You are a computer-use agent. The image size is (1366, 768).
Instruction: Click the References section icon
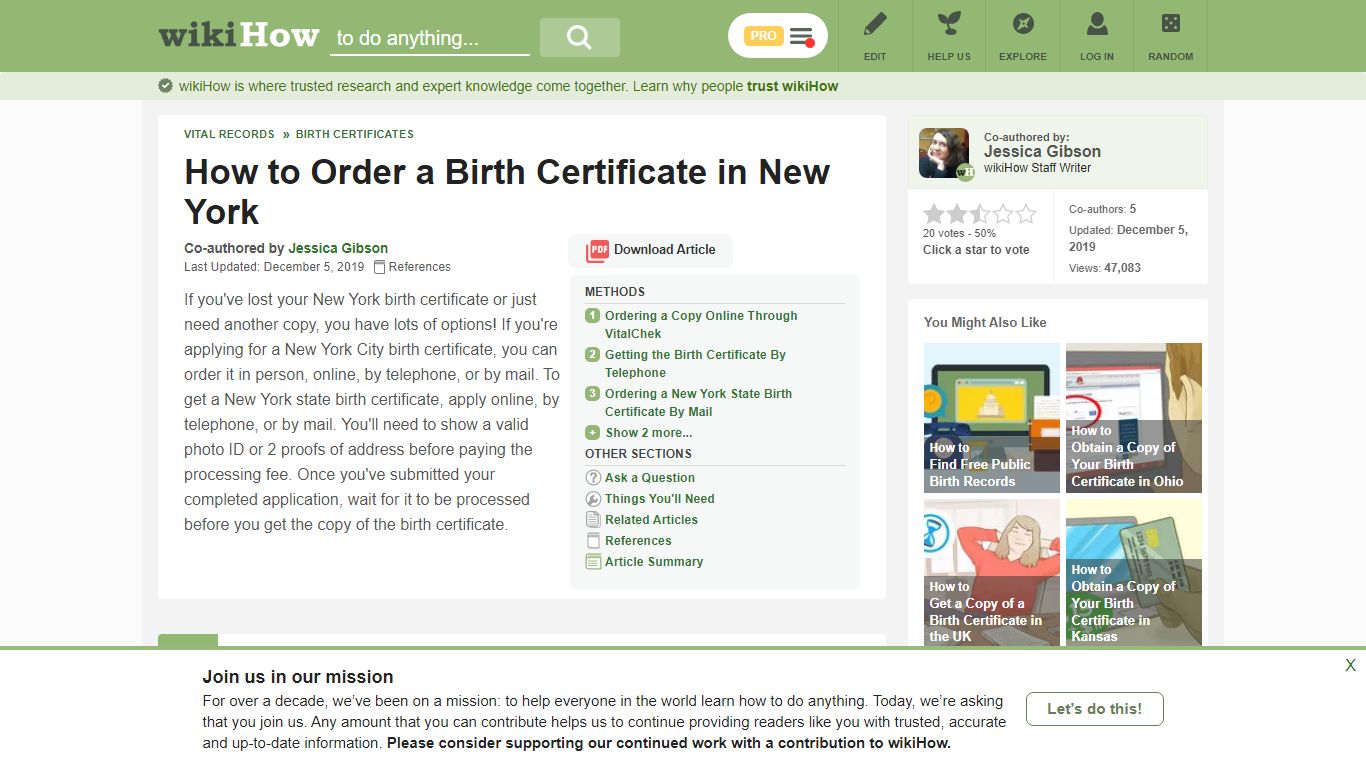pyautogui.click(x=593, y=541)
